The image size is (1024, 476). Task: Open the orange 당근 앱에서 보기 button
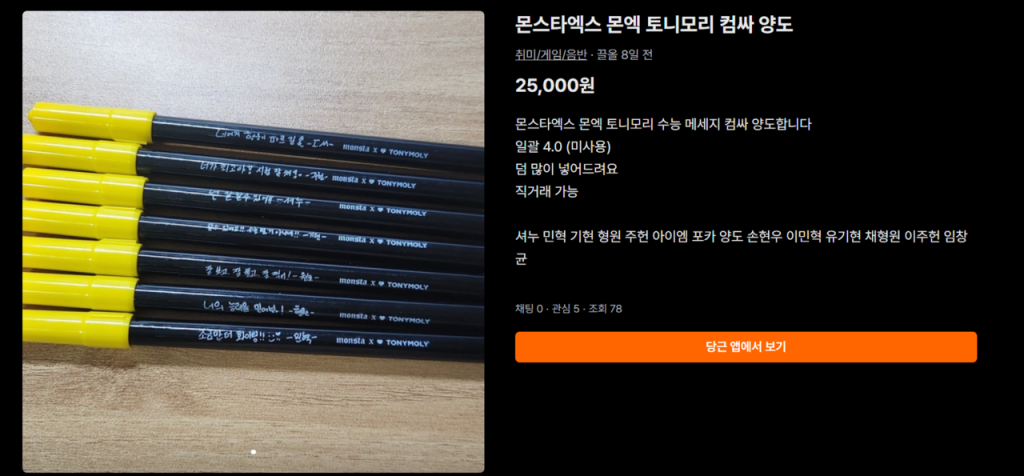click(746, 347)
